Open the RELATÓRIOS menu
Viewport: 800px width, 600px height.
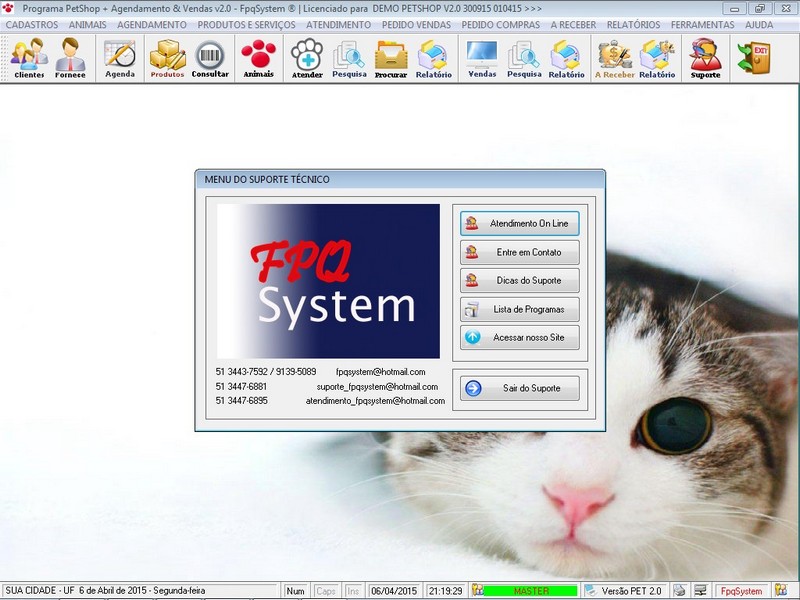(x=634, y=24)
